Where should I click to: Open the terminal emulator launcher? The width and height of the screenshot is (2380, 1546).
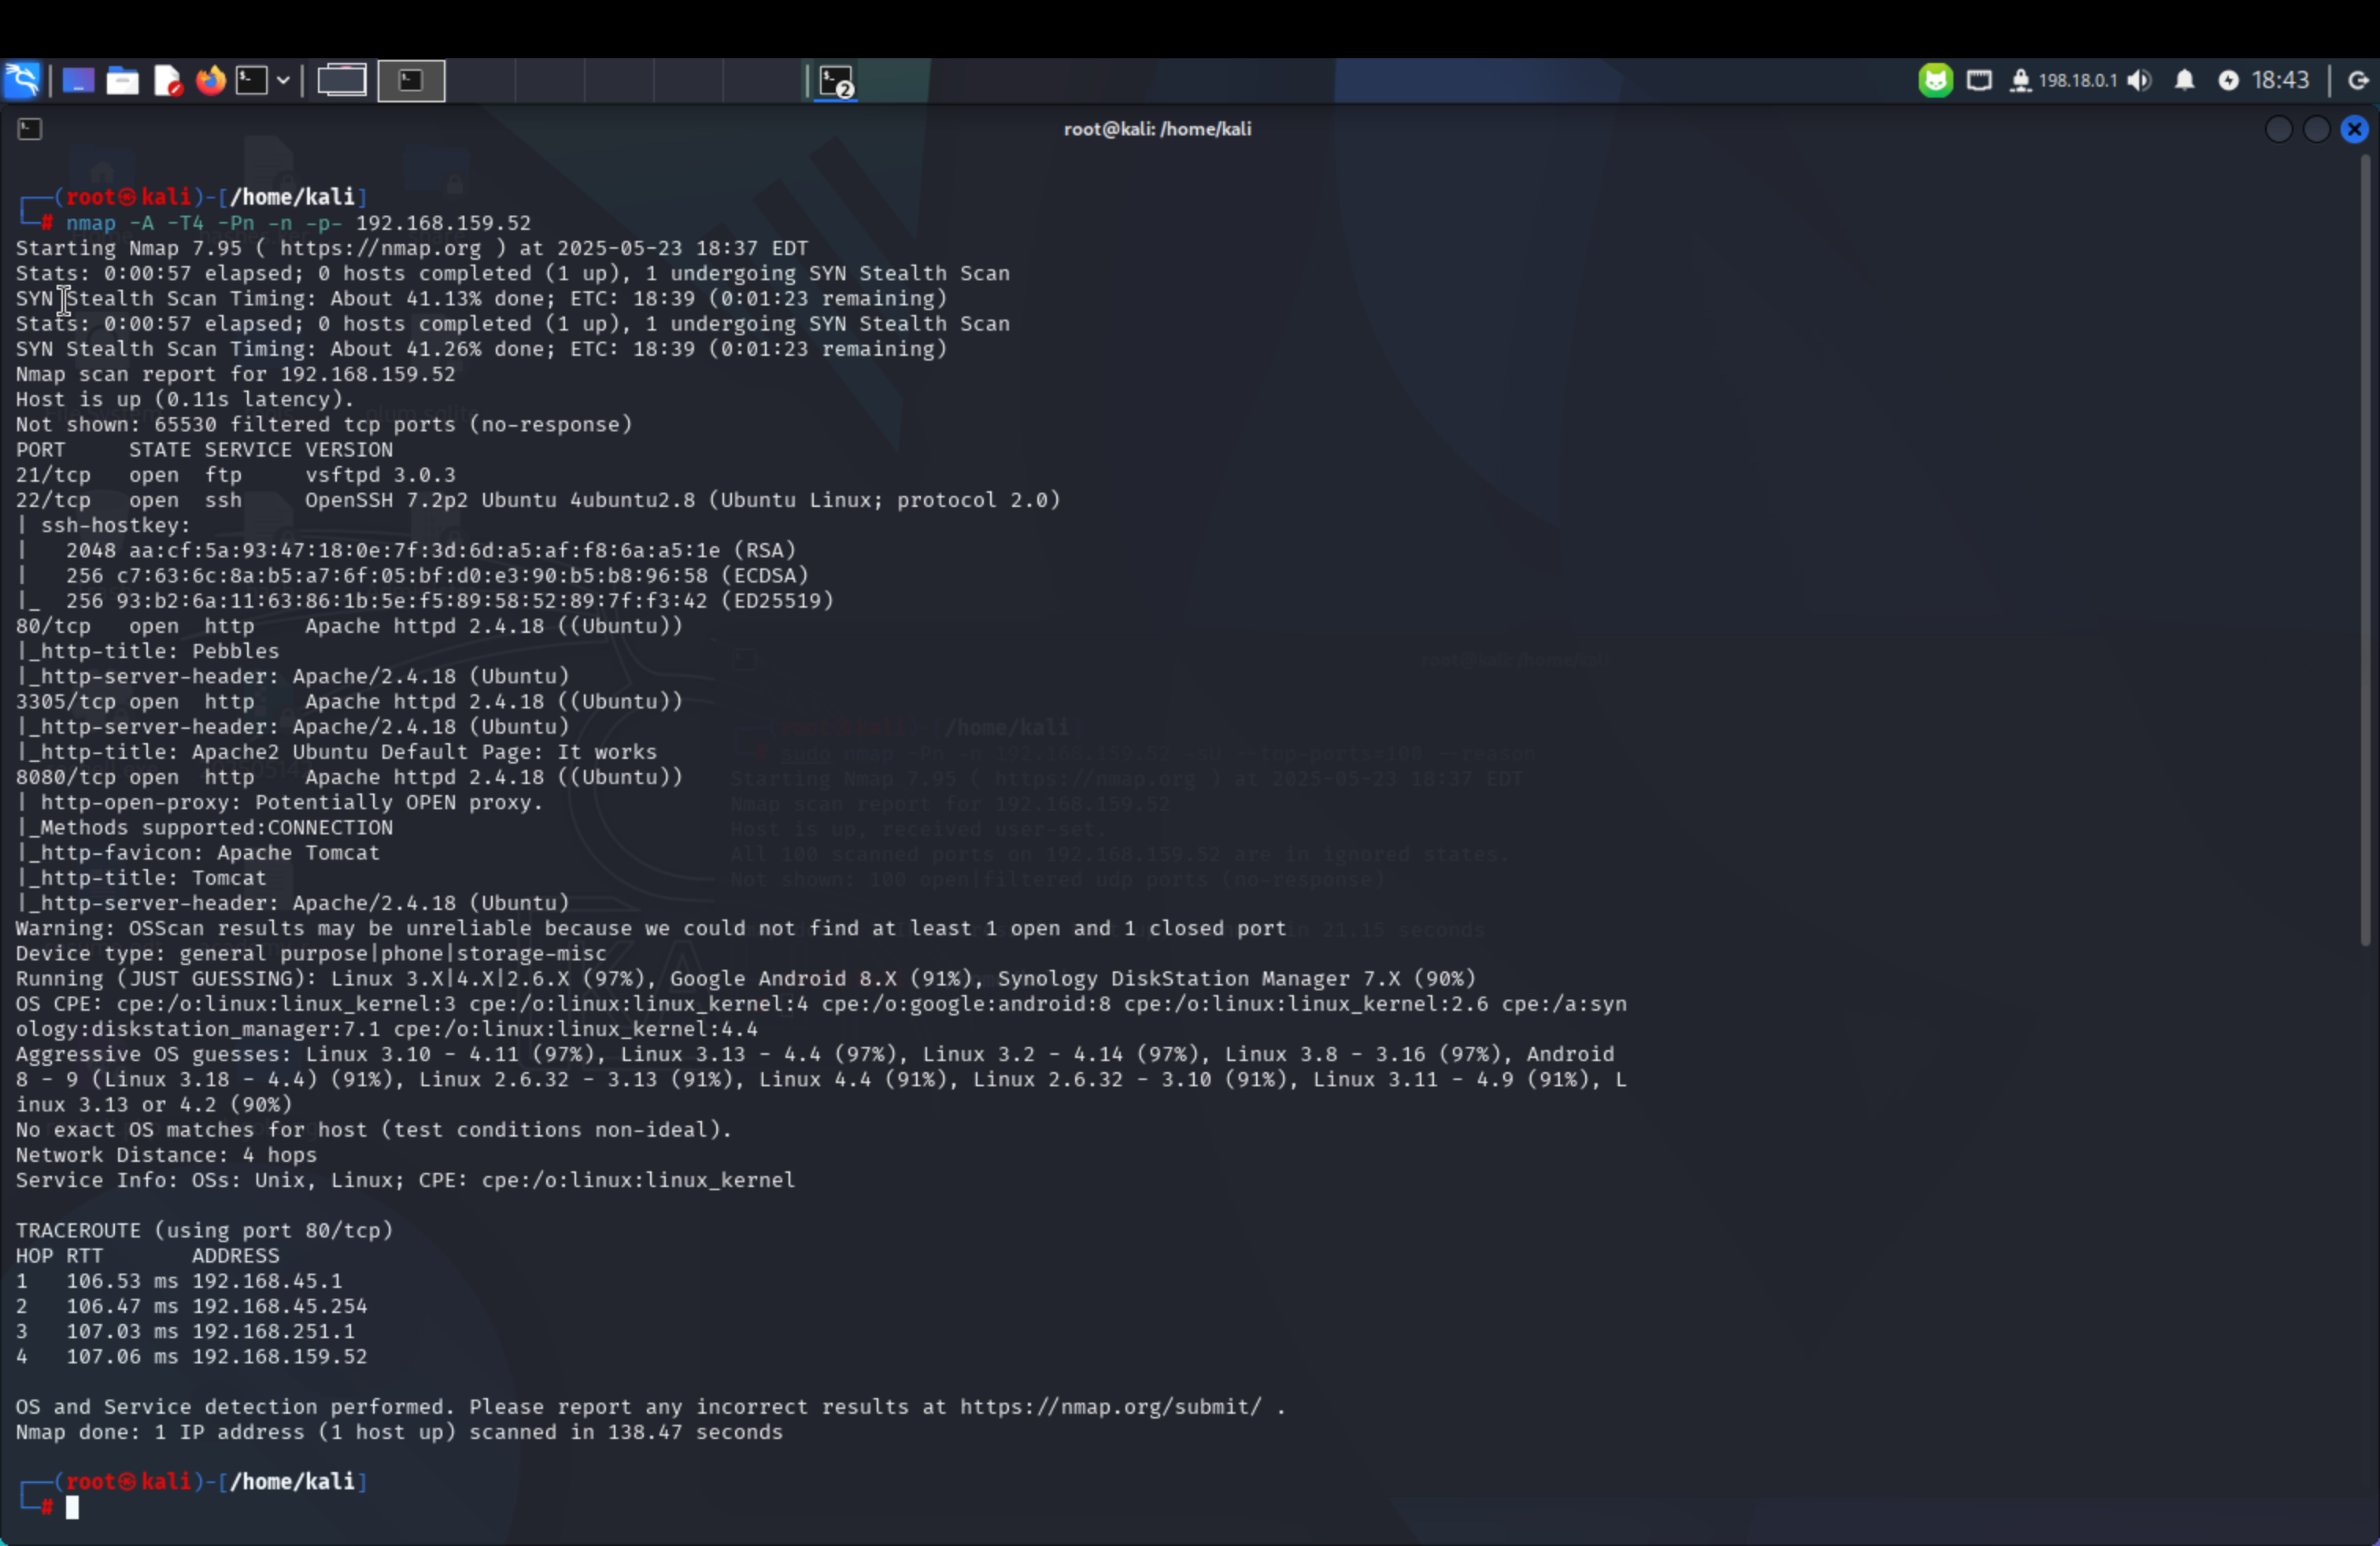[252, 80]
